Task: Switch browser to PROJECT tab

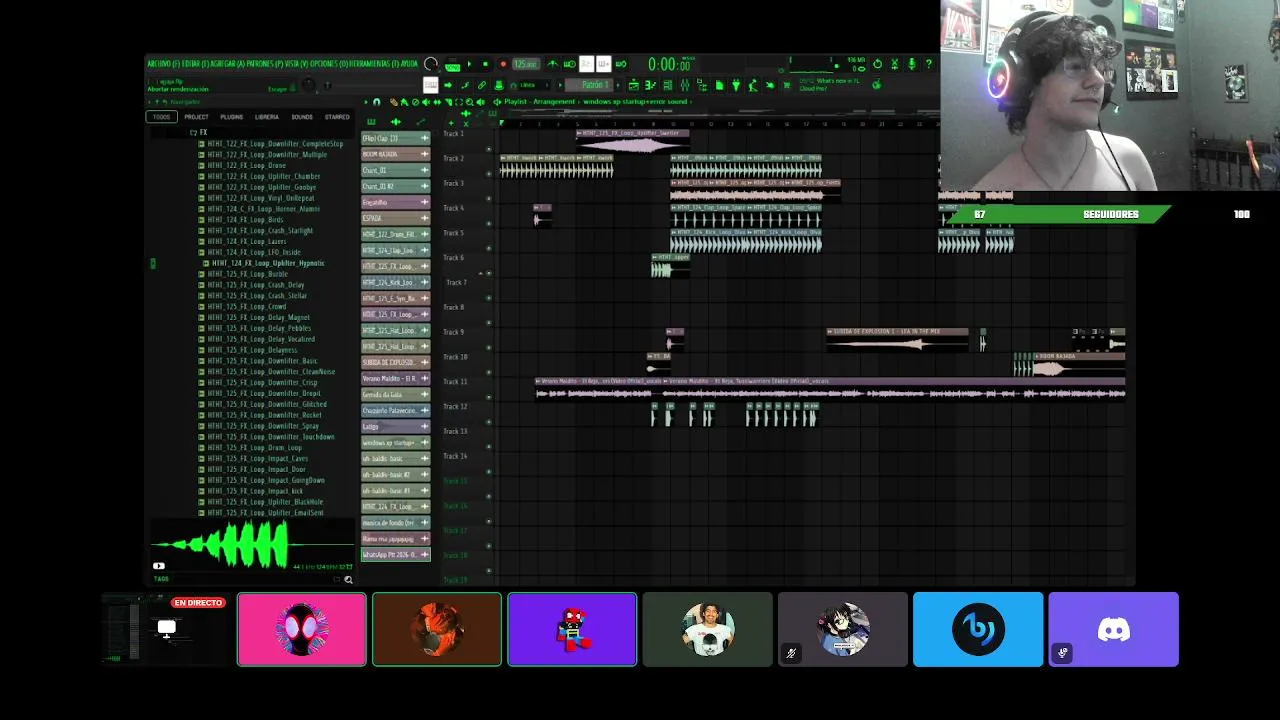Action: tap(196, 117)
